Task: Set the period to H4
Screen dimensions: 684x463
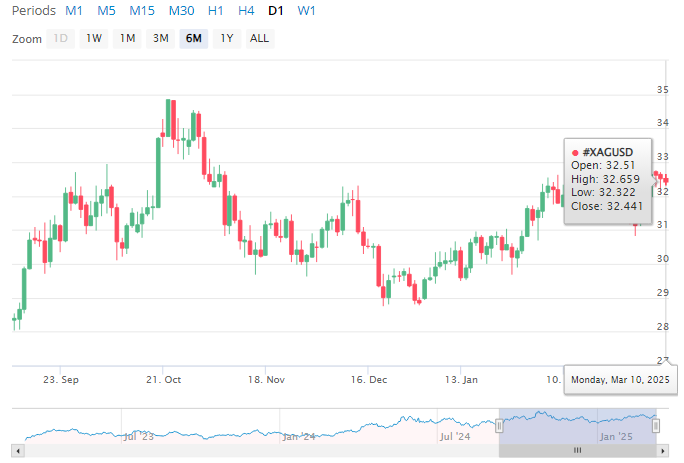Action: tap(246, 10)
